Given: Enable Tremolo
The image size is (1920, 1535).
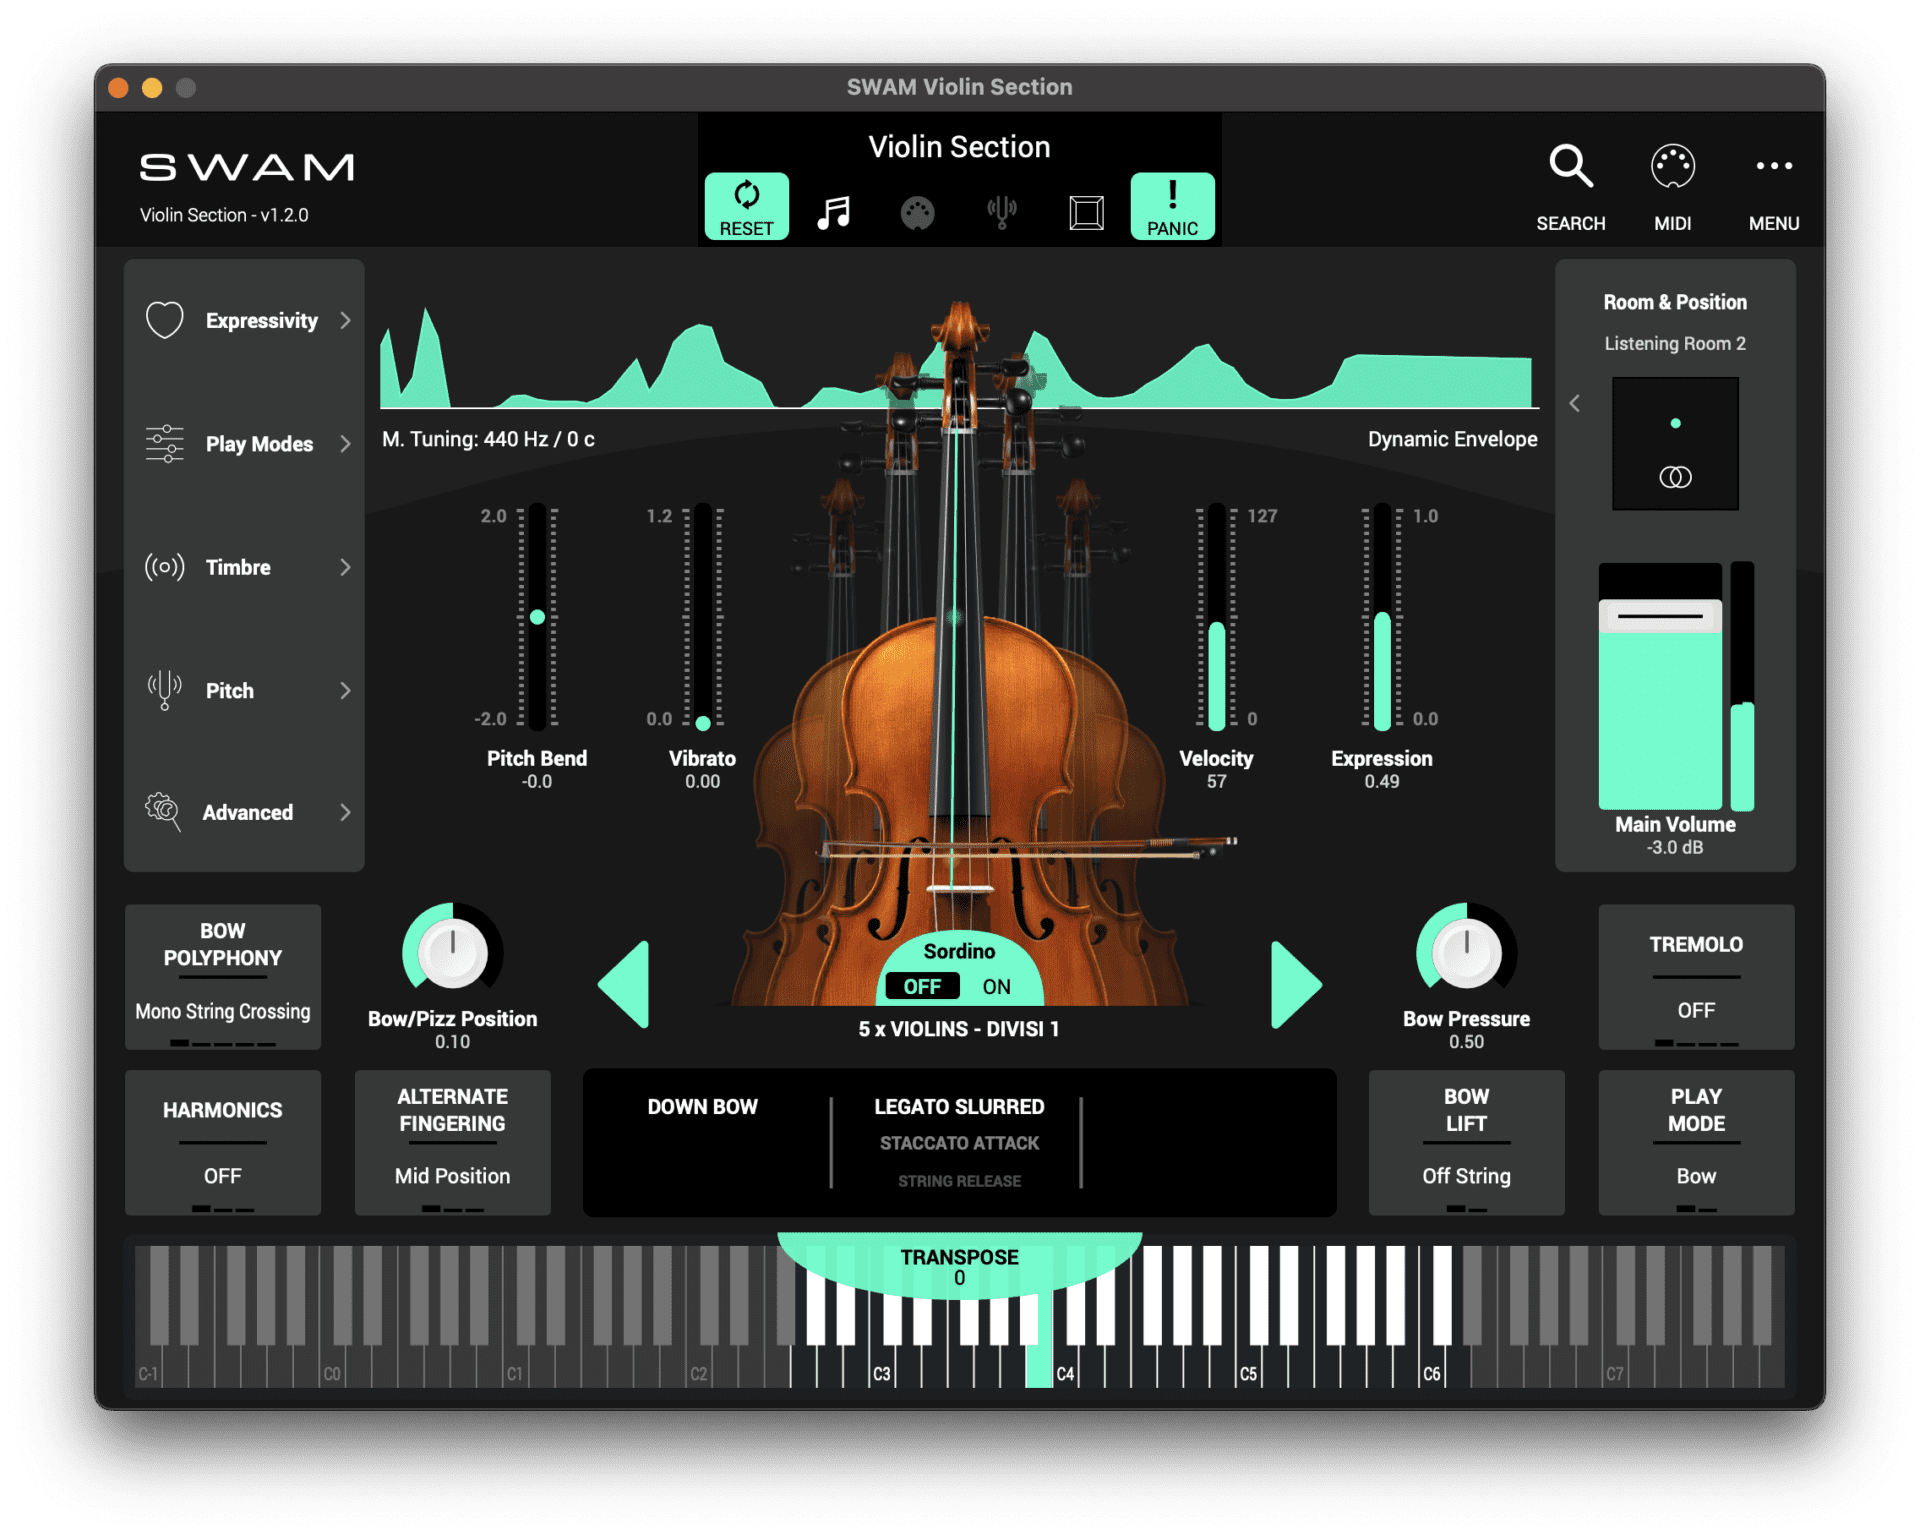Looking at the screenshot, I should (x=1695, y=977).
